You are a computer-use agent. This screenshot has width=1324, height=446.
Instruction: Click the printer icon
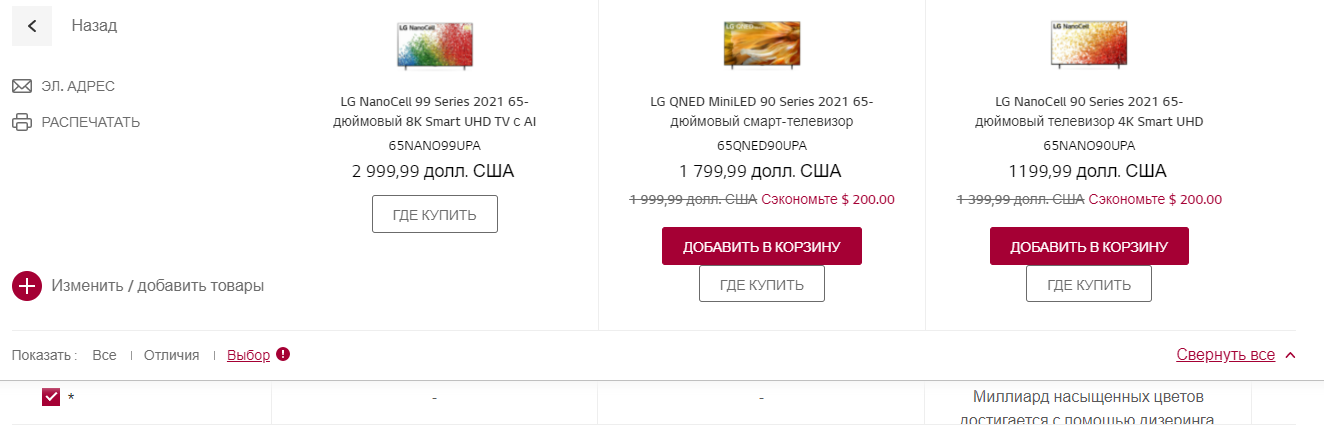pos(22,122)
